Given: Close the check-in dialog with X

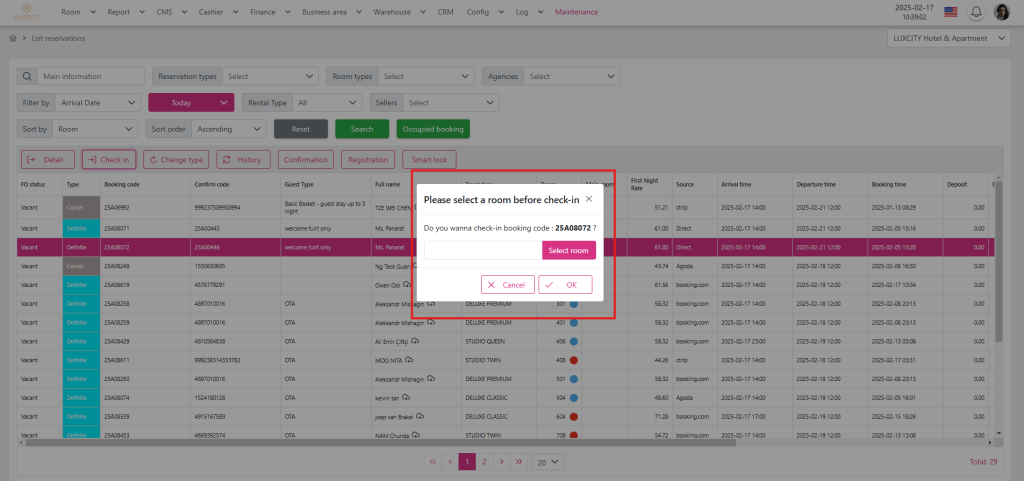Looking at the screenshot, I should tap(588, 199).
